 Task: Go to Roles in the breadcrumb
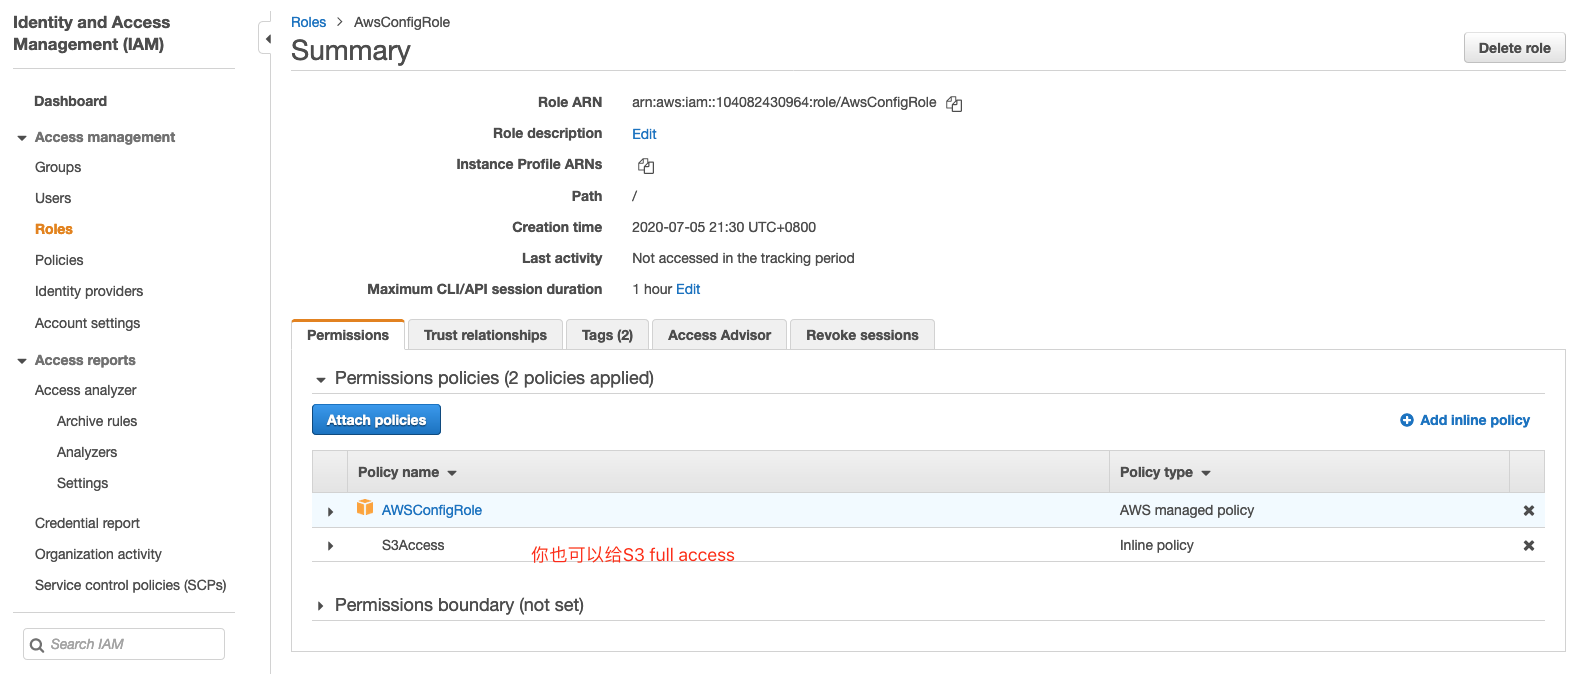[x=308, y=22]
